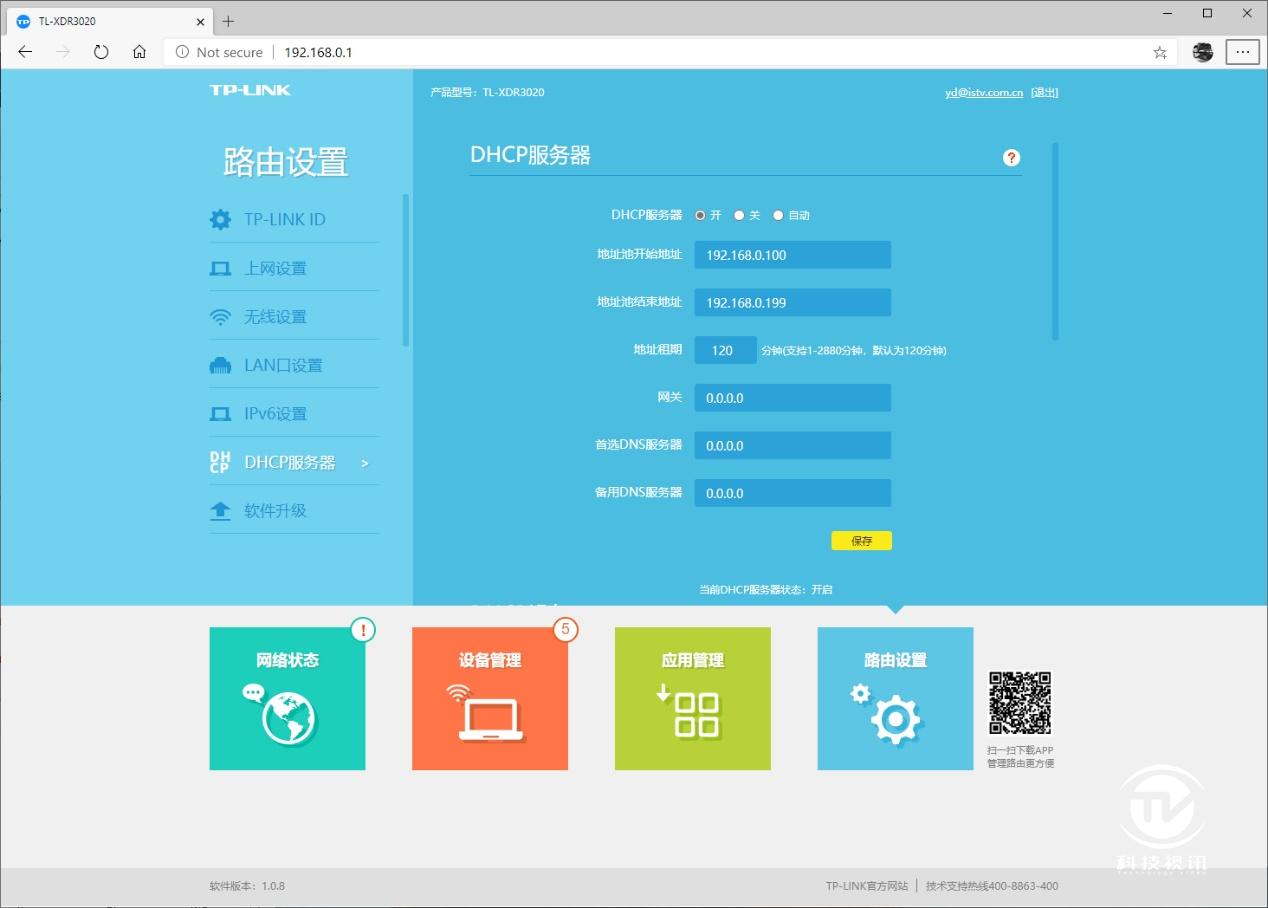Click the 地址池开始地址 input field
Screen dimensions: 1268x908
click(x=792, y=254)
